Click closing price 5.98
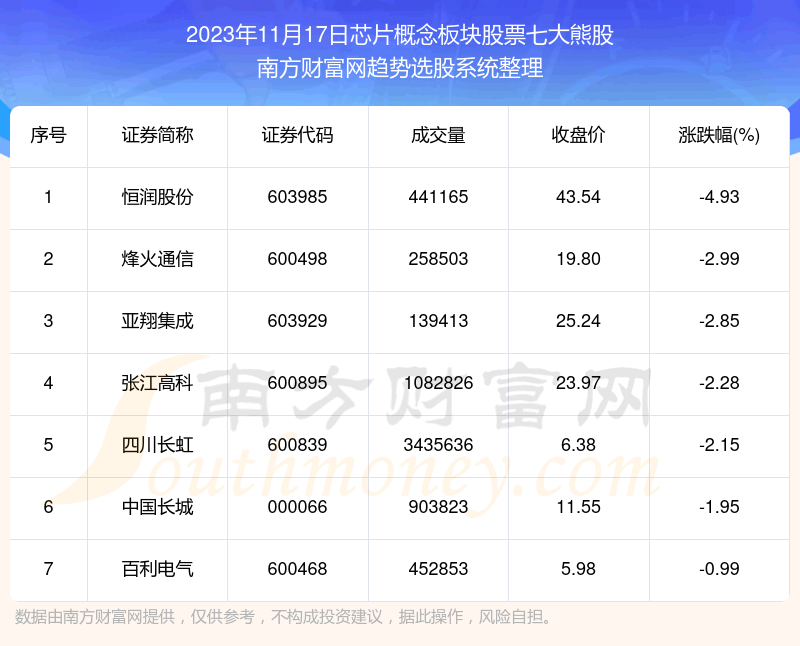This screenshot has width=800, height=646. (578, 569)
